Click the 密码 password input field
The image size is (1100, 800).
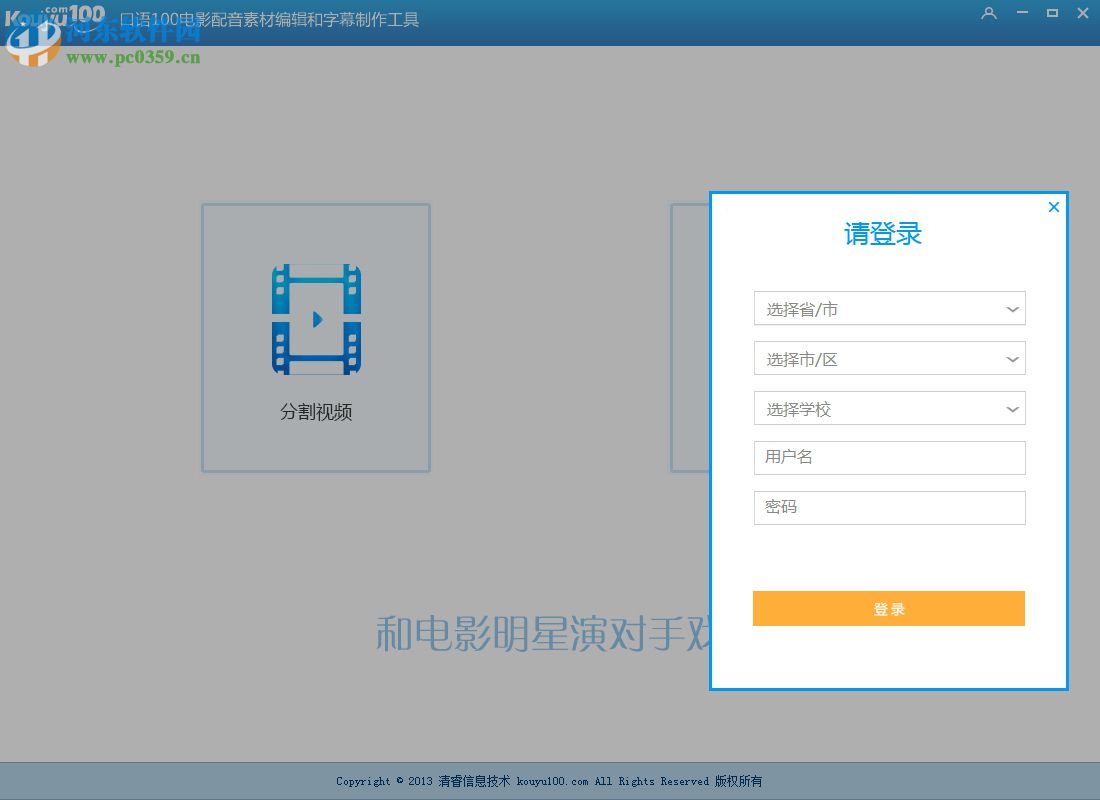click(x=889, y=507)
